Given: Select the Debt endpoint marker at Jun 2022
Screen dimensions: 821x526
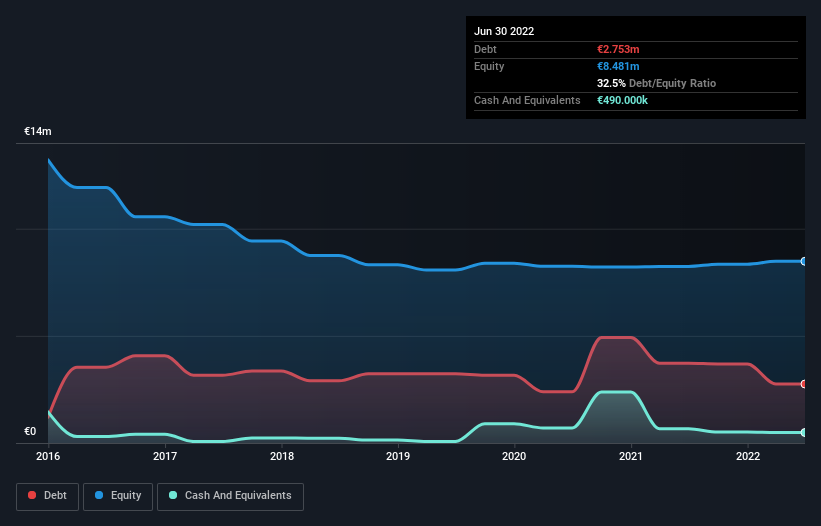Looking at the screenshot, I should pyautogui.click(x=804, y=384).
